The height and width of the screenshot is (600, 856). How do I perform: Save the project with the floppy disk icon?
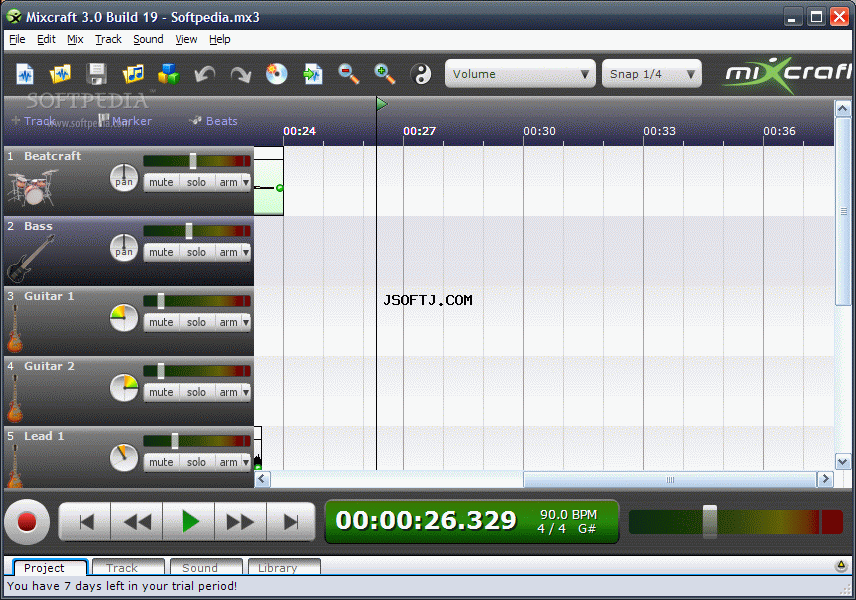point(97,74)
